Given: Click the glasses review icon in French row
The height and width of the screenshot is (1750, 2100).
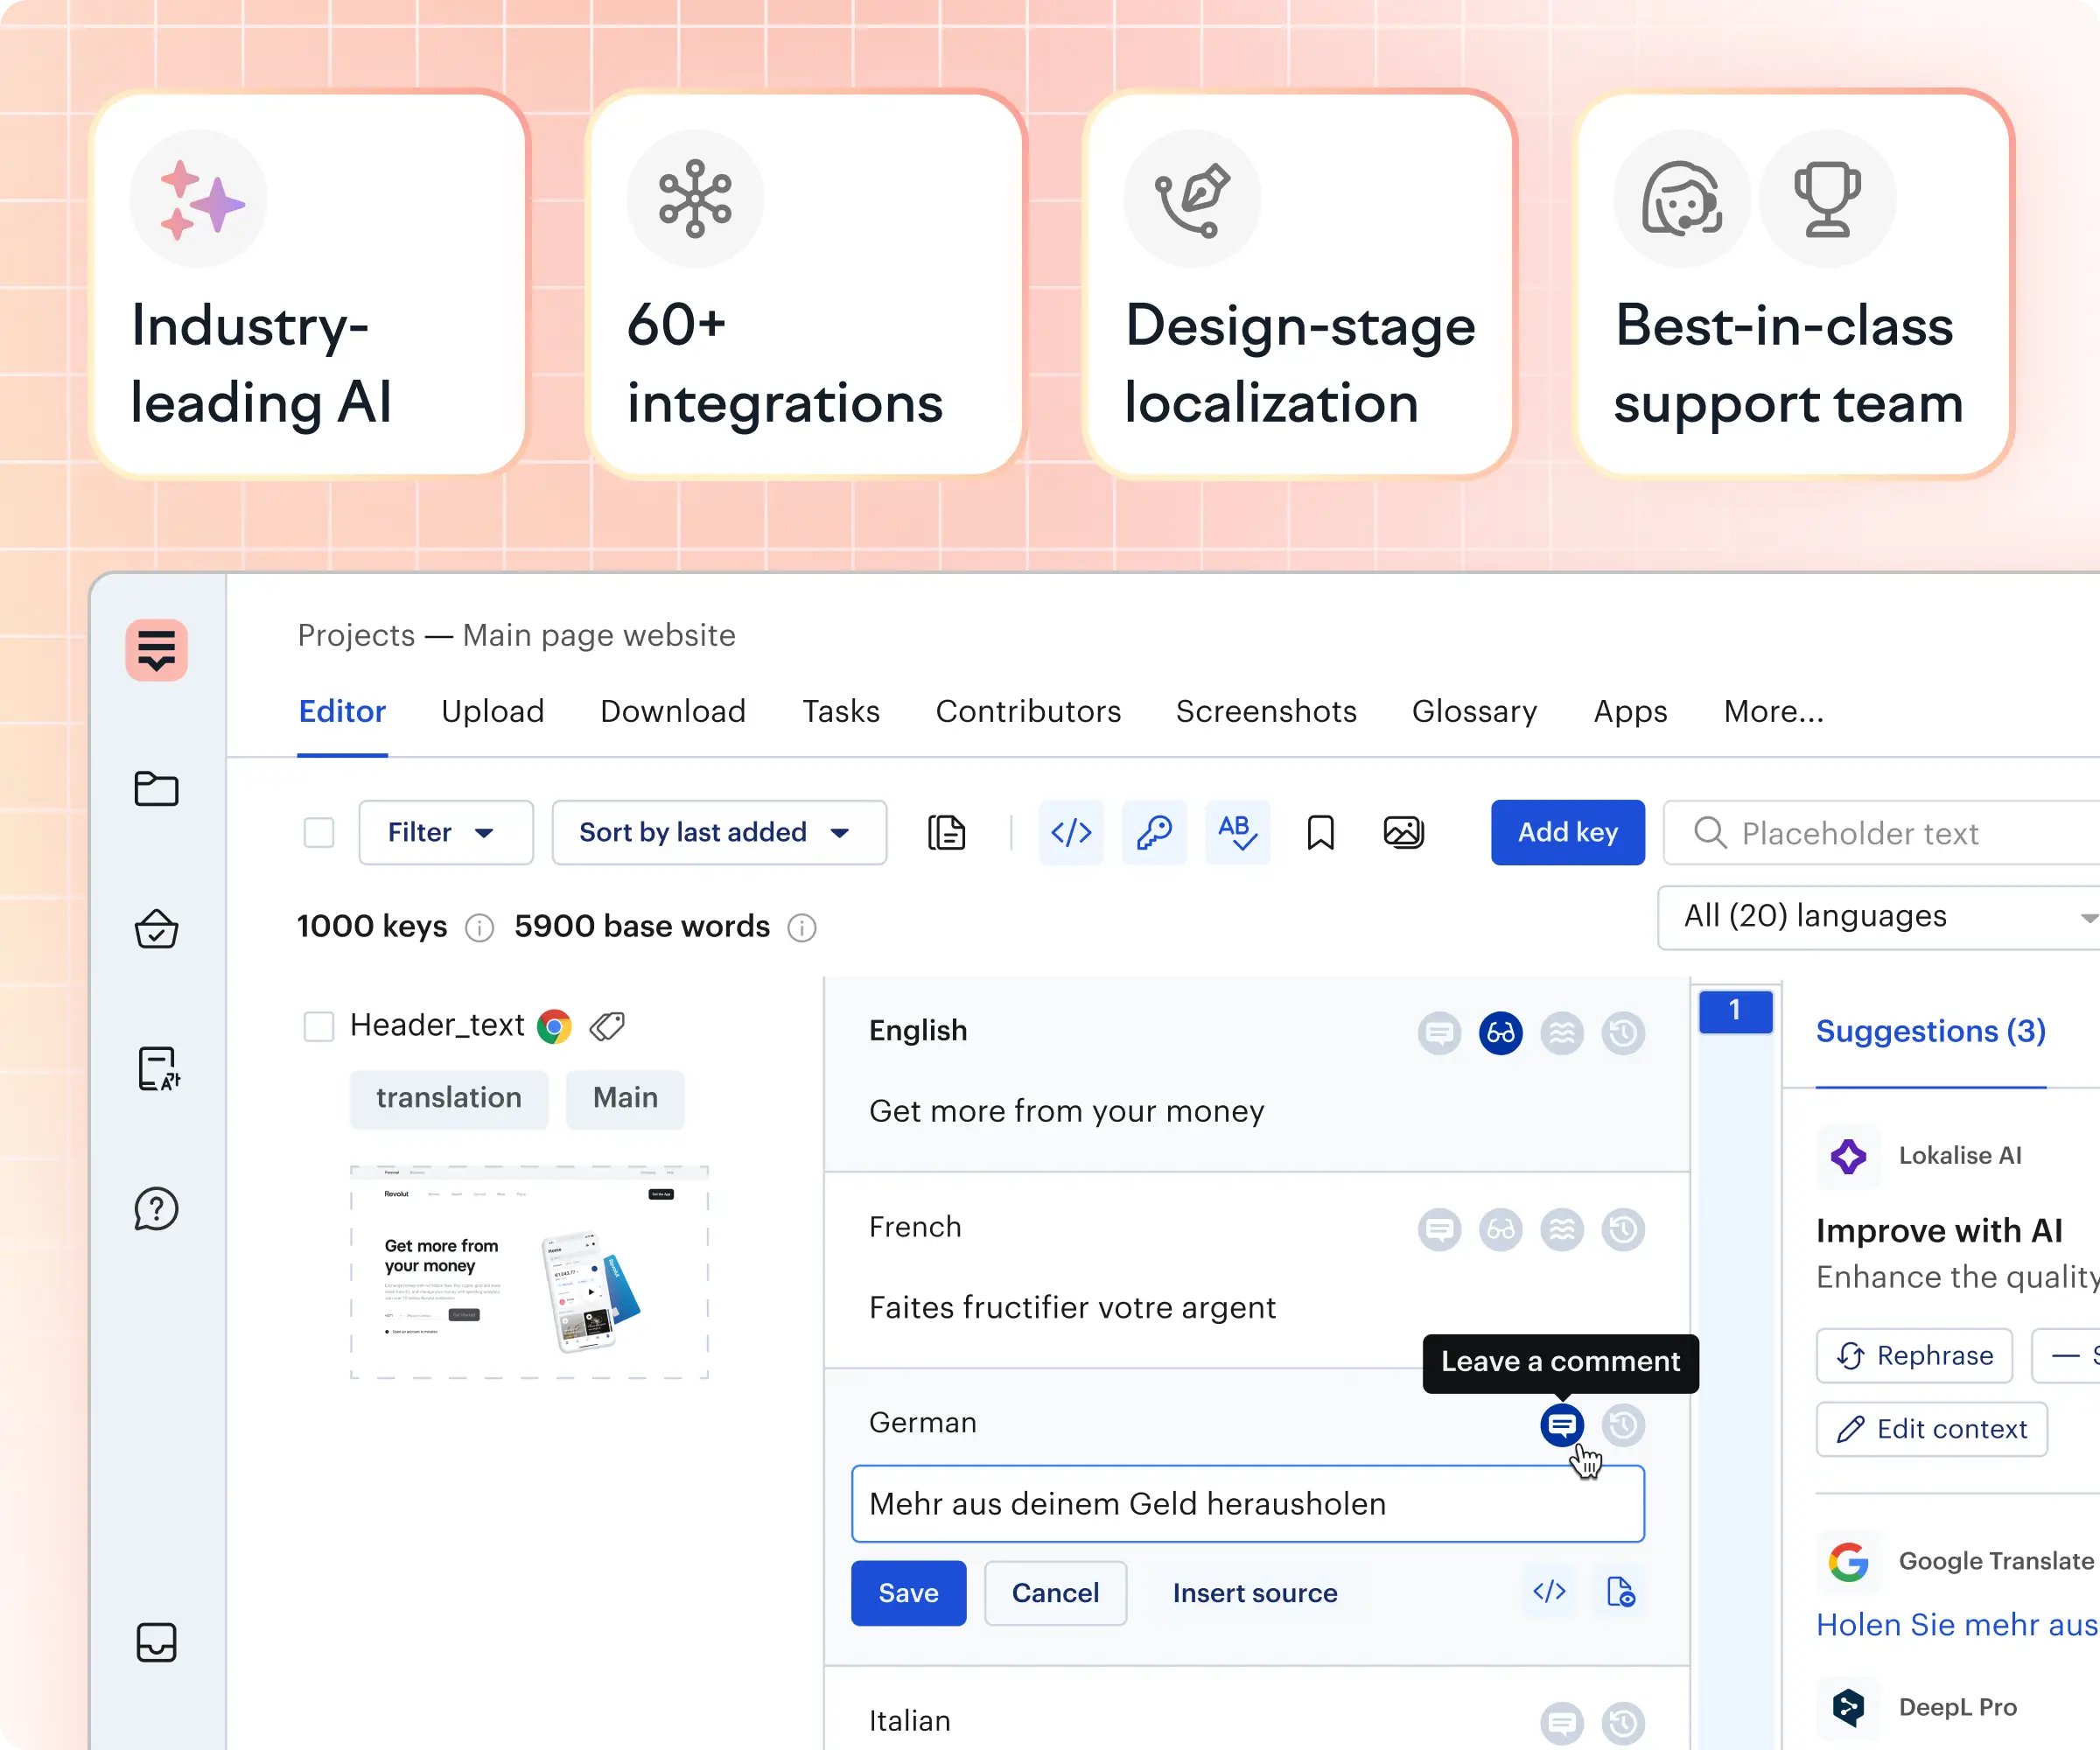Looking at the screenshot, I should click(1500, 1229).
